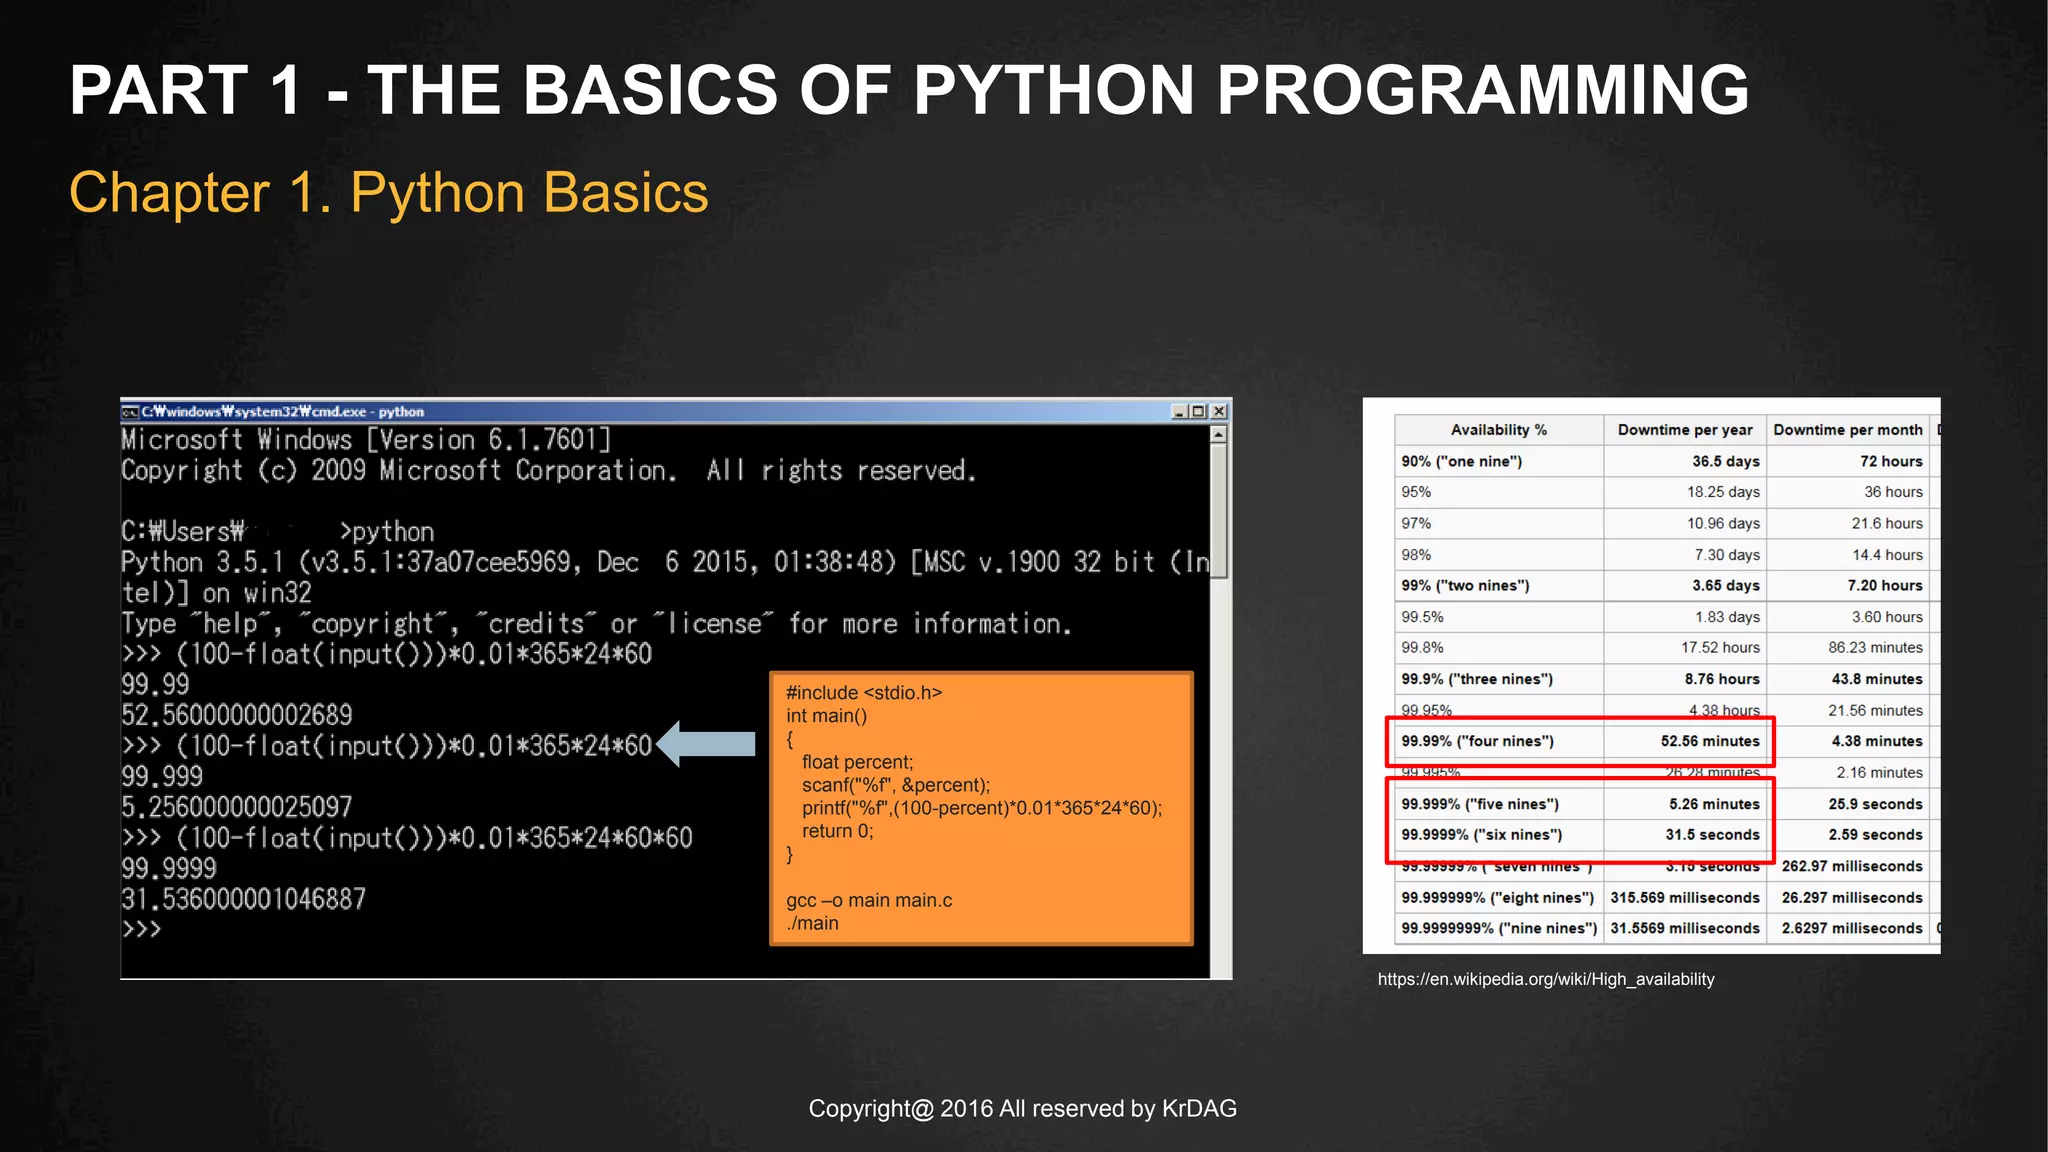Click the Availability % column header
2048x1152 pixels.
click(x=1498, y=430)
